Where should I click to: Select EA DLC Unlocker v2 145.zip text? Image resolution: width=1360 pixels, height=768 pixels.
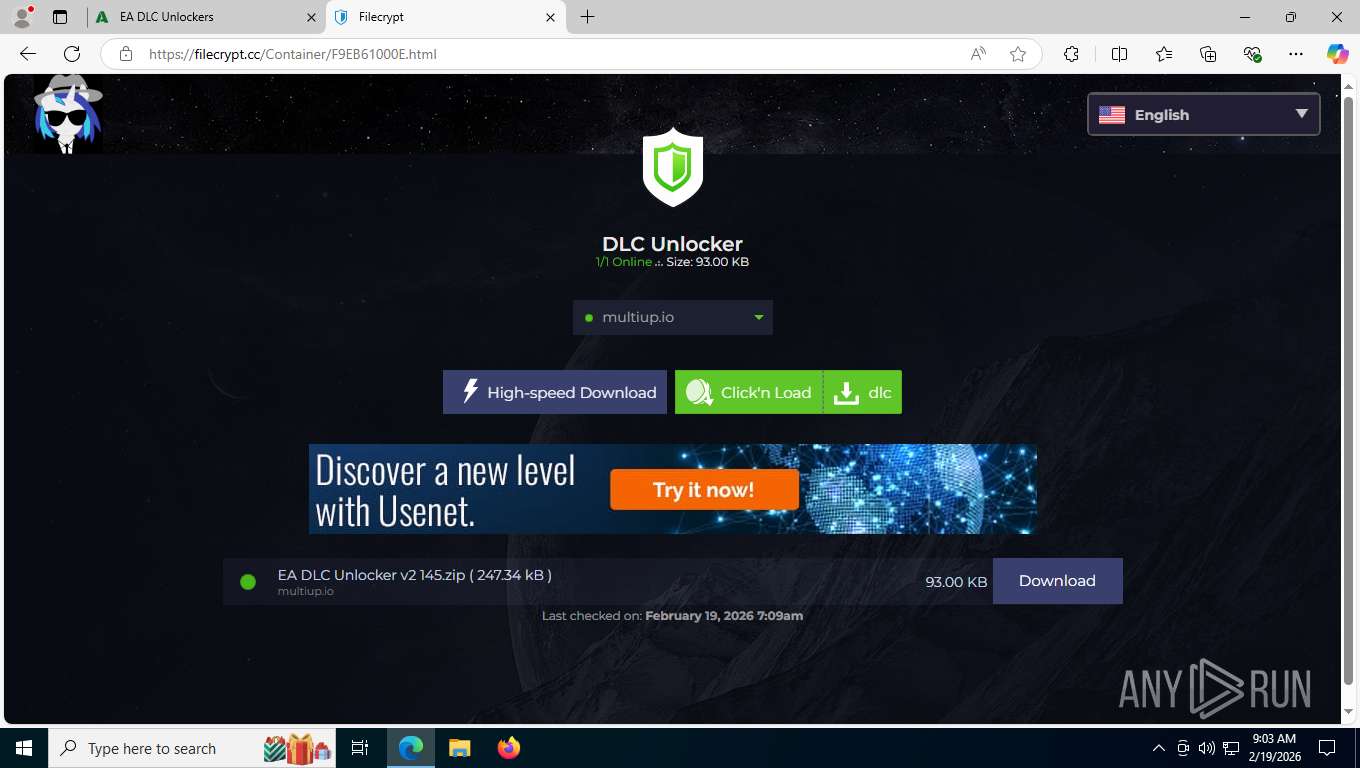[x=415, y=575]
